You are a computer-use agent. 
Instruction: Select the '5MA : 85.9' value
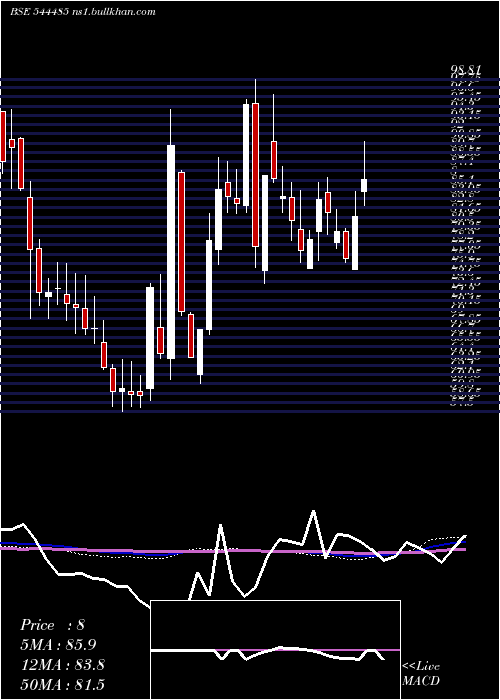[58, 644]
